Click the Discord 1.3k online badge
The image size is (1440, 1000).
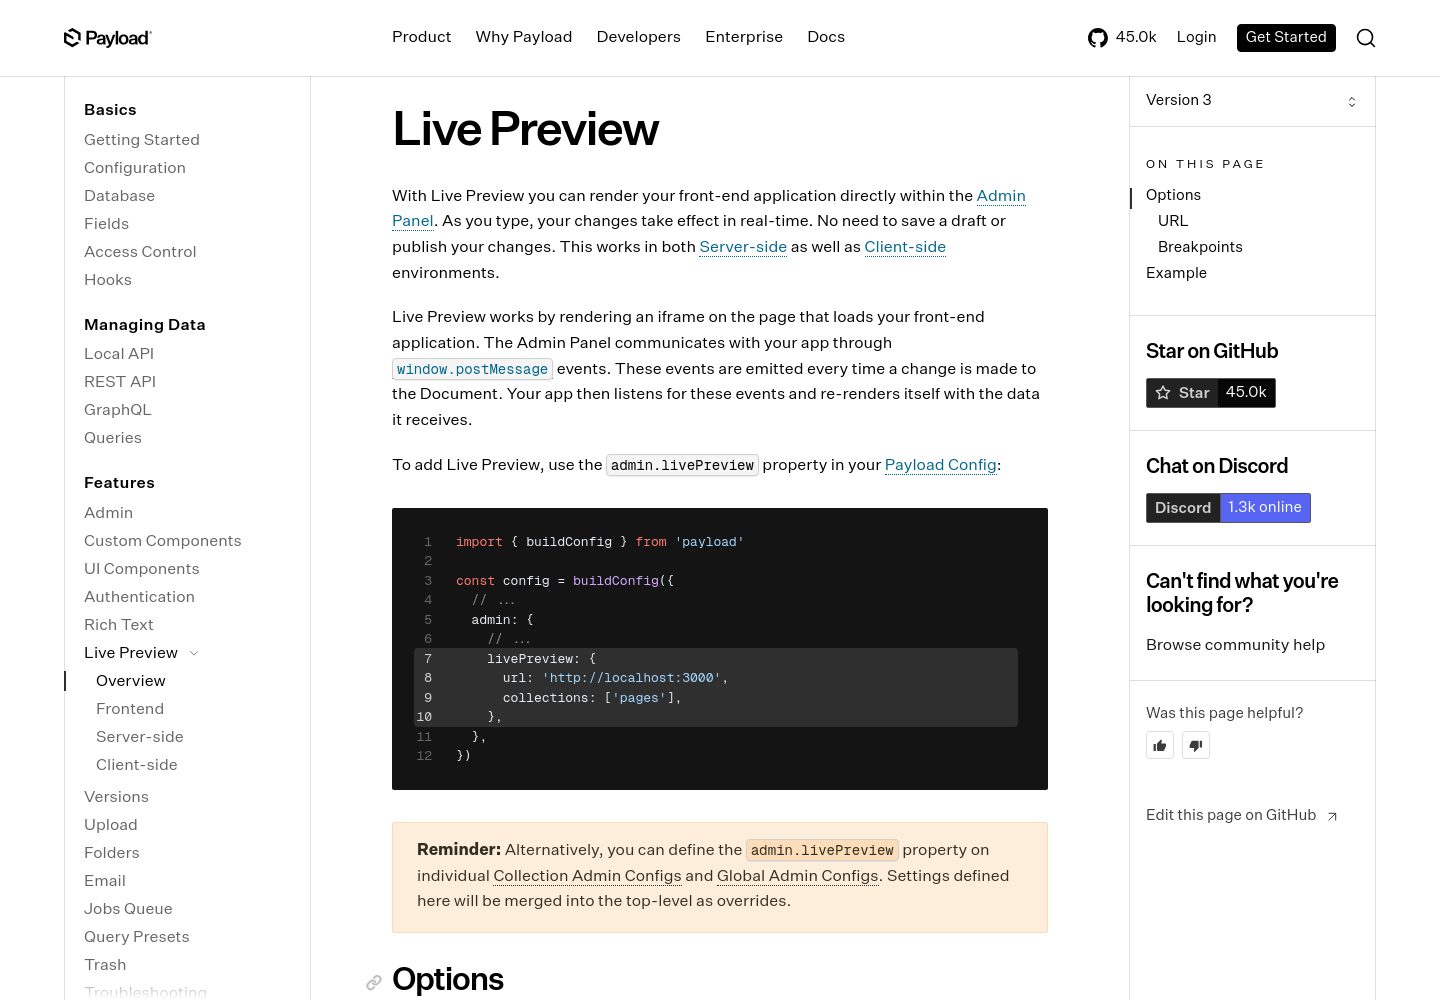(1228, 508)
